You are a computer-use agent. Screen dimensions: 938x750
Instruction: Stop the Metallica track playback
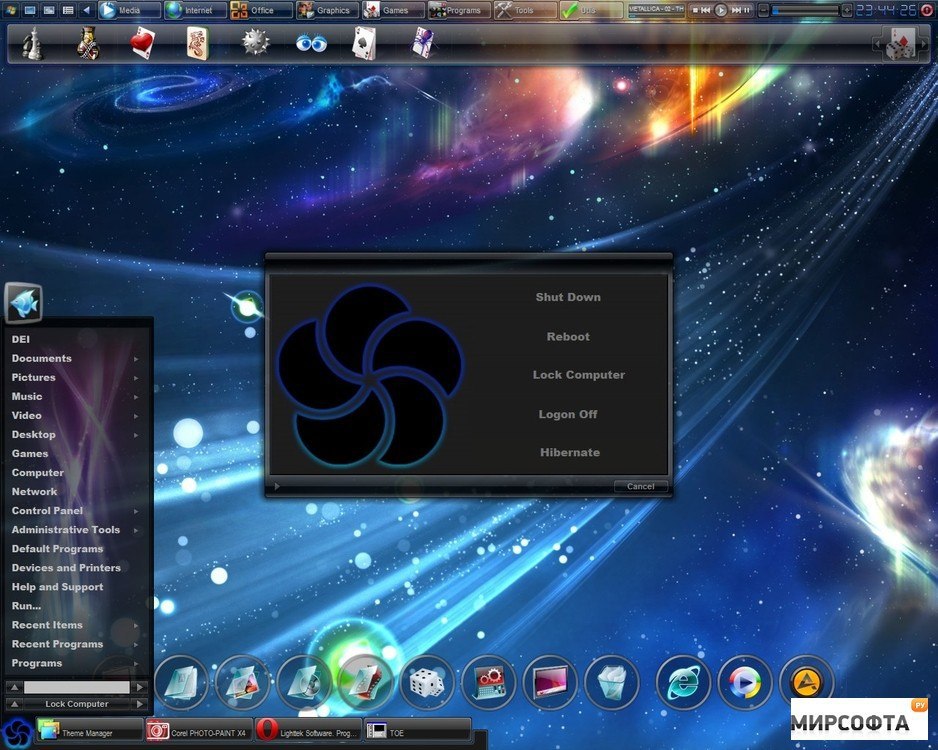point(695,10)
